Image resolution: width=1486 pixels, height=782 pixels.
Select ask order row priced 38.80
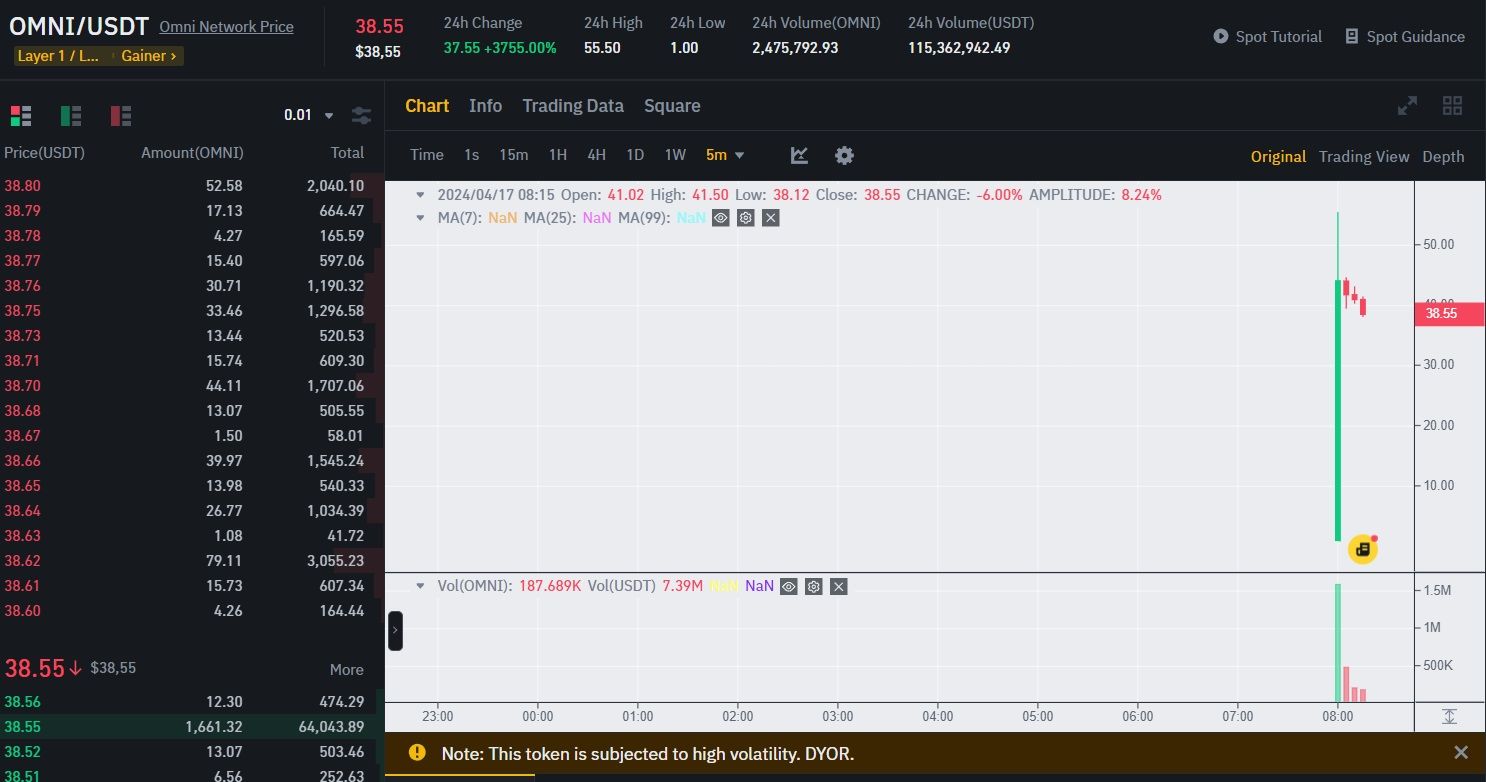[x=192, y=185]
